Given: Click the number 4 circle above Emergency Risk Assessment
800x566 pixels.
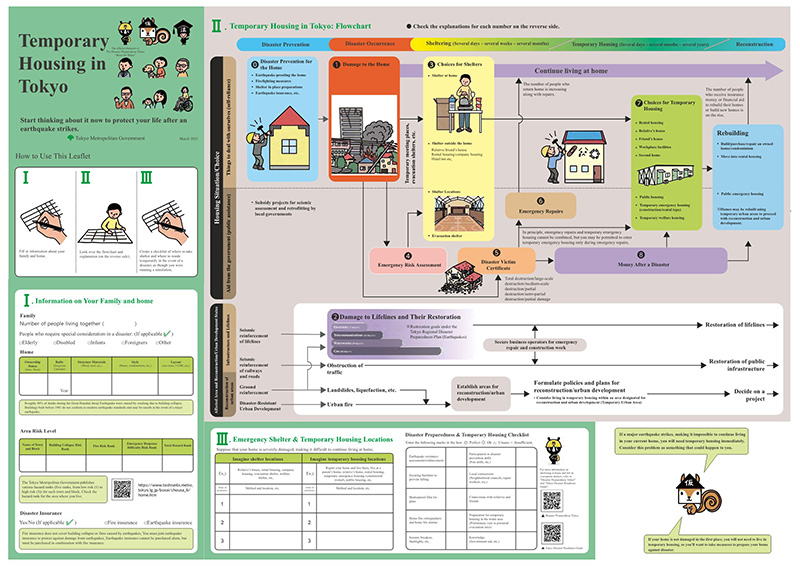Looking at the screenshot, I should pos(408,256).
